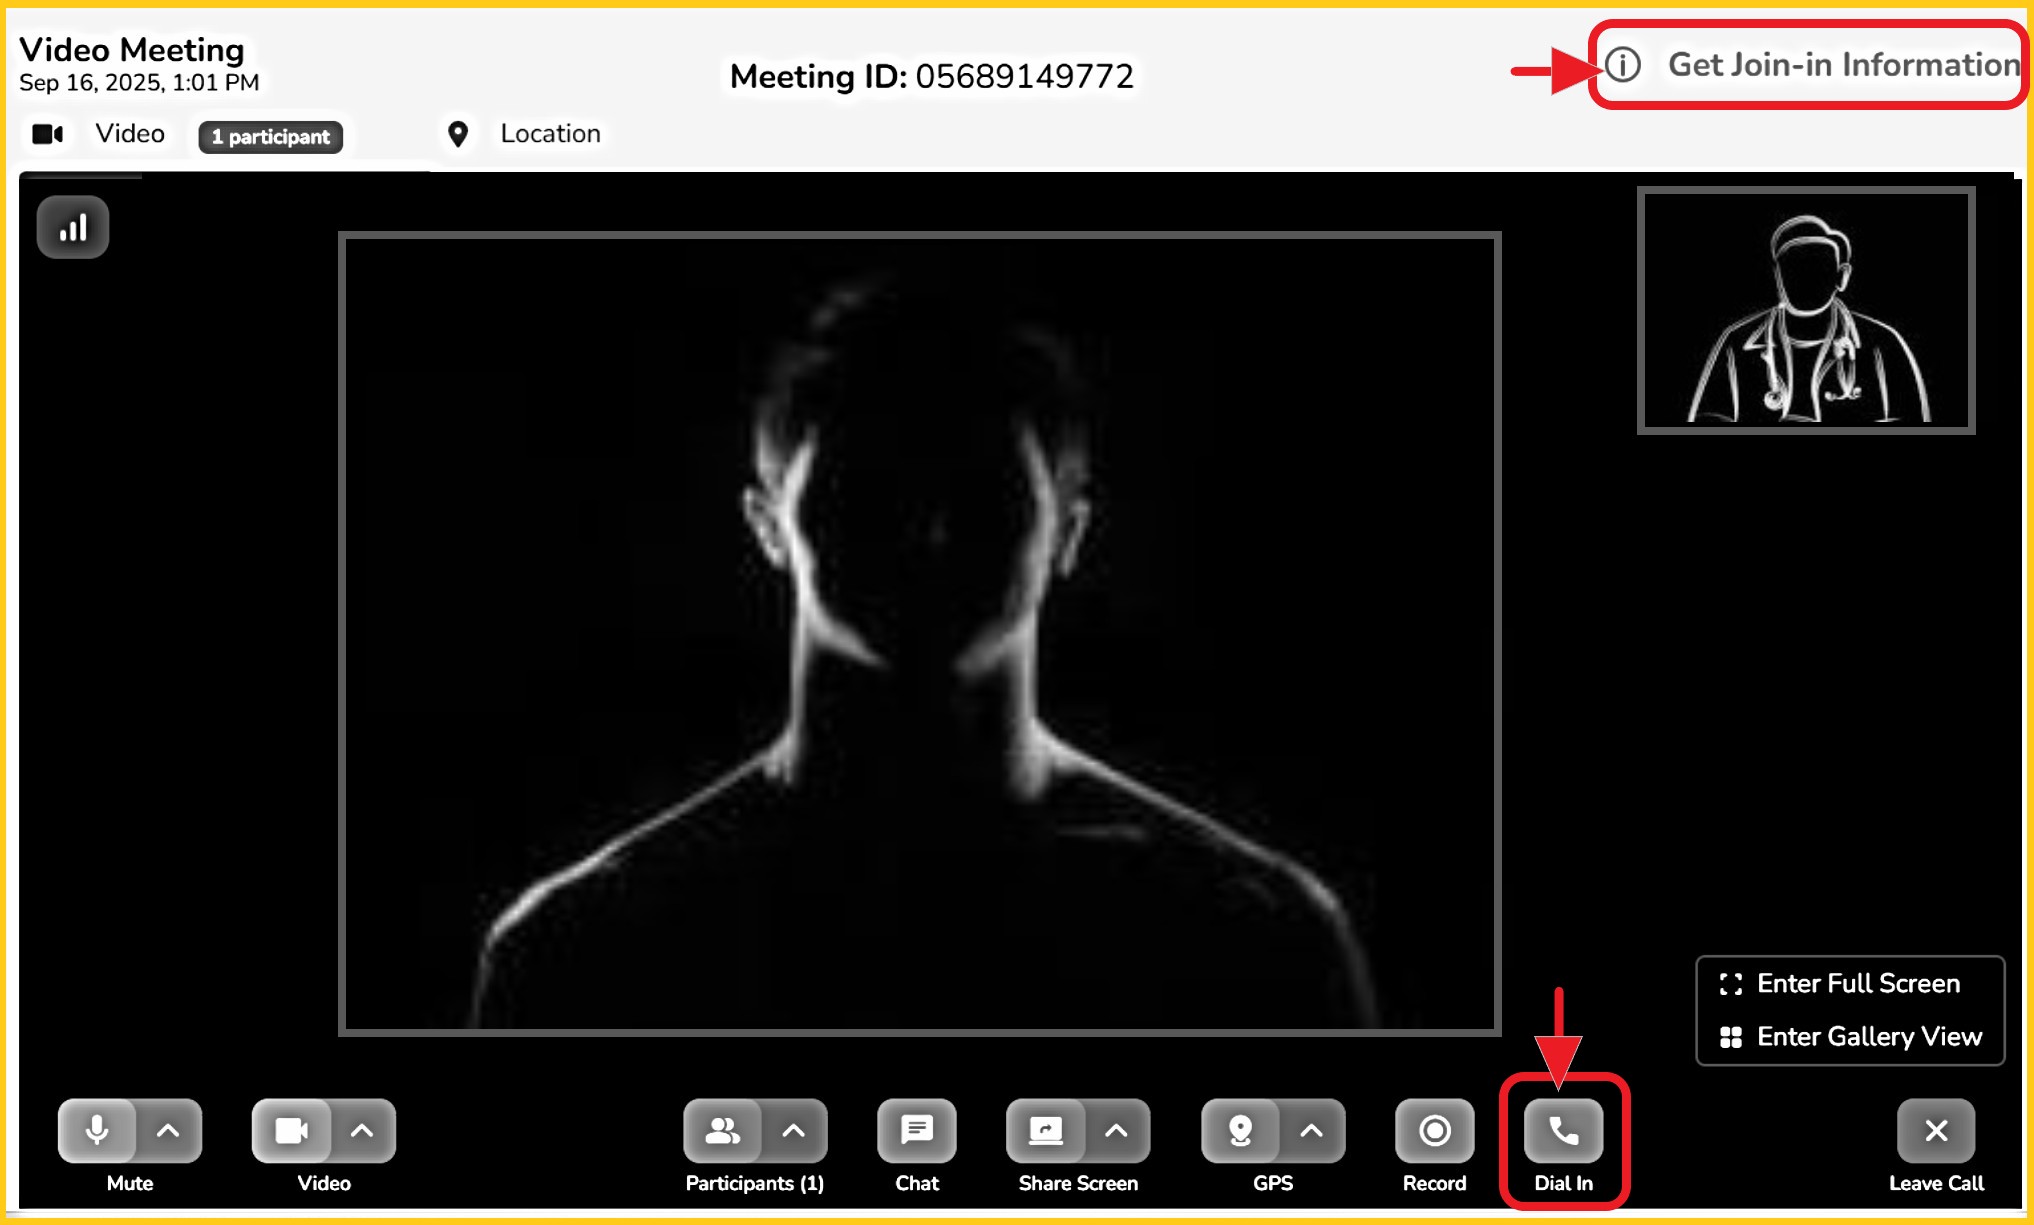
Task: Click the GPS pin icon
Action: tap(1240, 1131)
